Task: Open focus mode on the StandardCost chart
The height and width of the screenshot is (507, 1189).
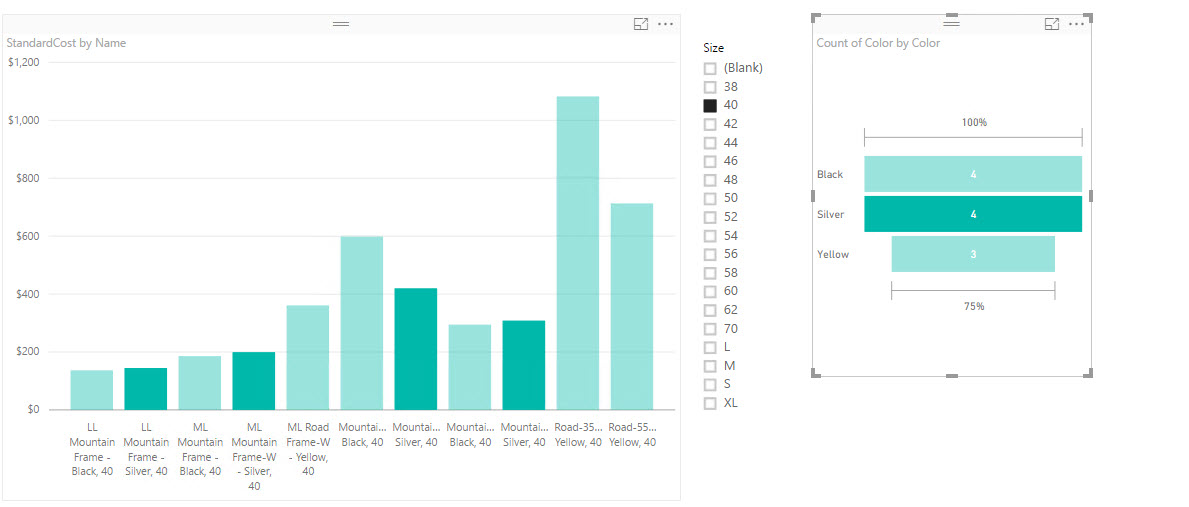Action: coord(641,24)
